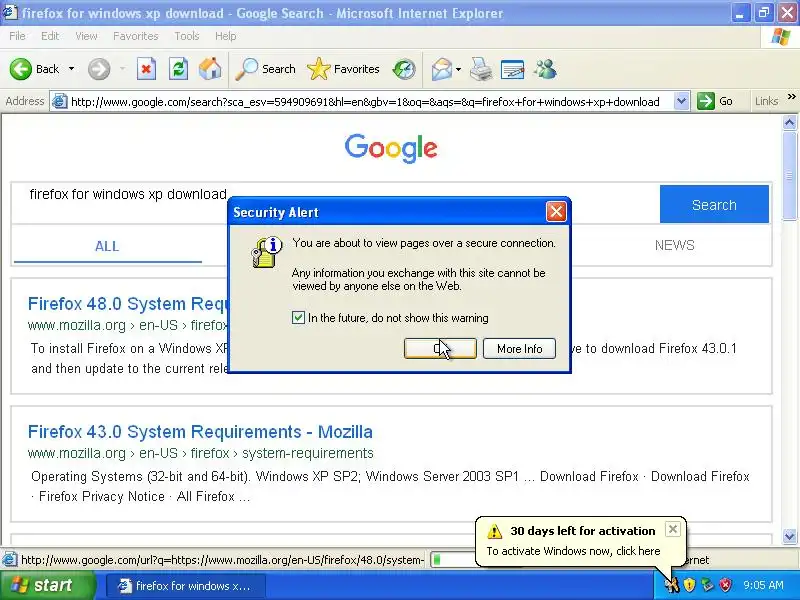Open Firefox 48.0 System Requirements result
800x600 pixels.
coord(129,304)
